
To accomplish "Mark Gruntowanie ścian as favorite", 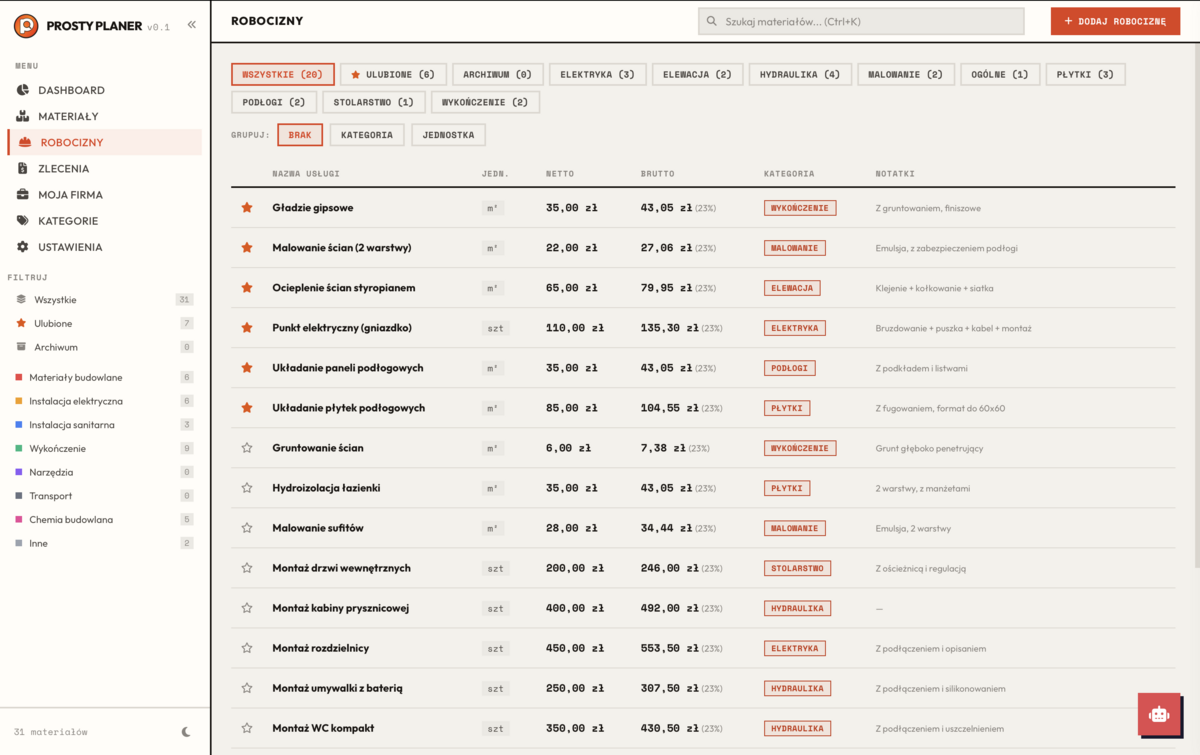I will [247, 448].
